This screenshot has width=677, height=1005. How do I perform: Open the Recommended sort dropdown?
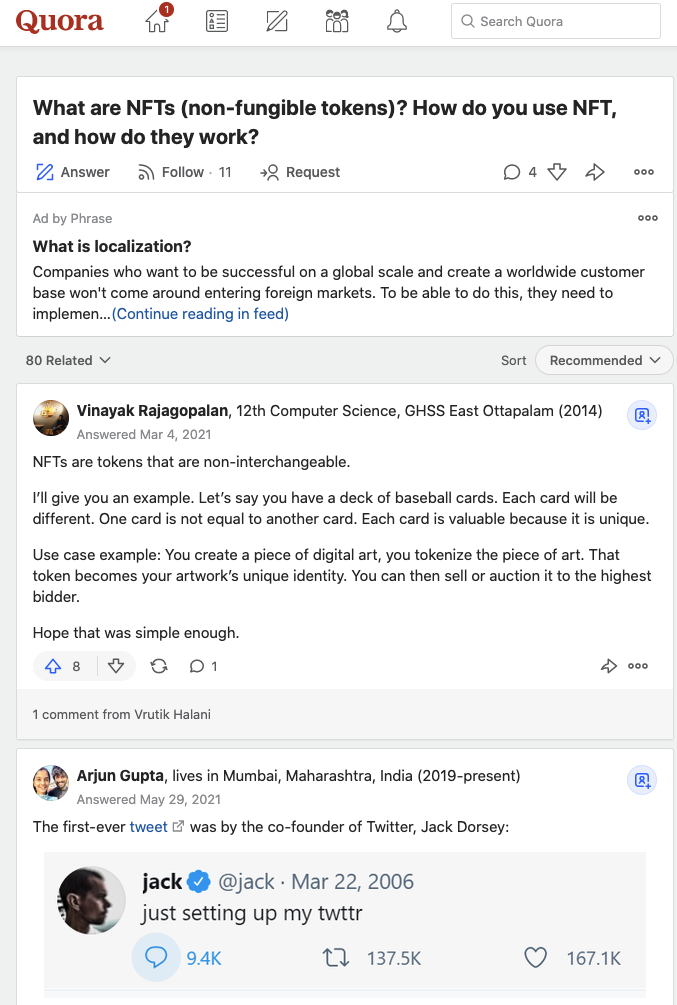pyautogui.click(x=604, y=360)
